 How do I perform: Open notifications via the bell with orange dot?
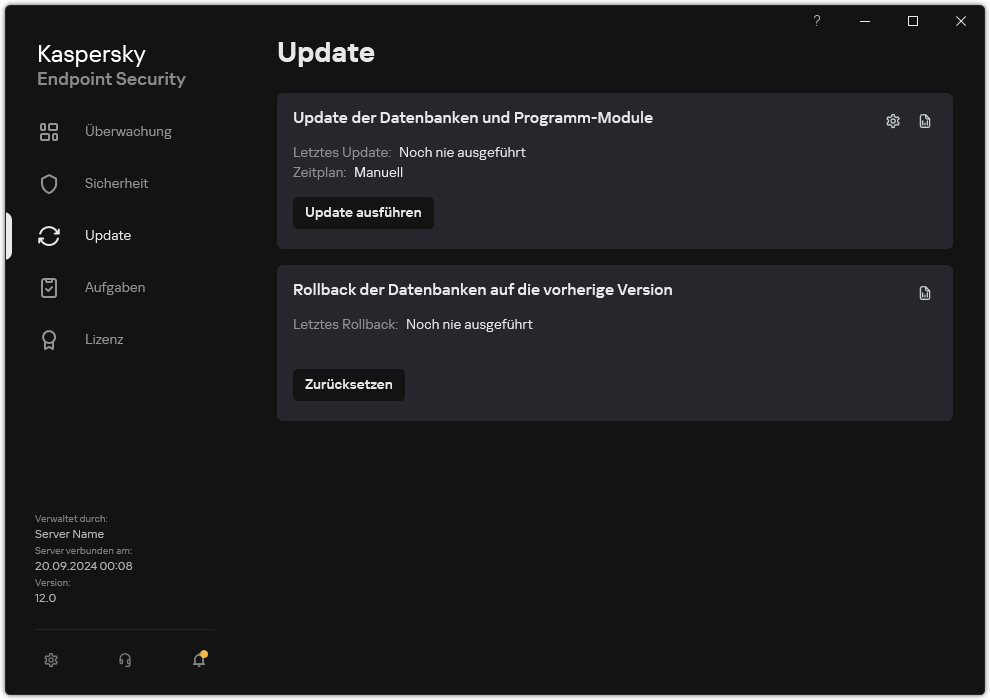pos(198,660)
